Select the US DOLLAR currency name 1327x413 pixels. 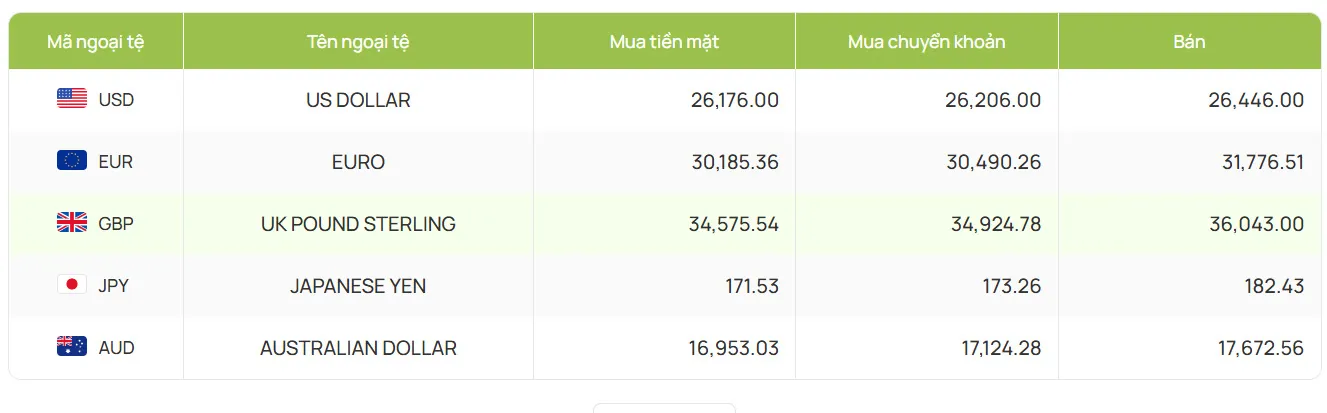(358, 100)
